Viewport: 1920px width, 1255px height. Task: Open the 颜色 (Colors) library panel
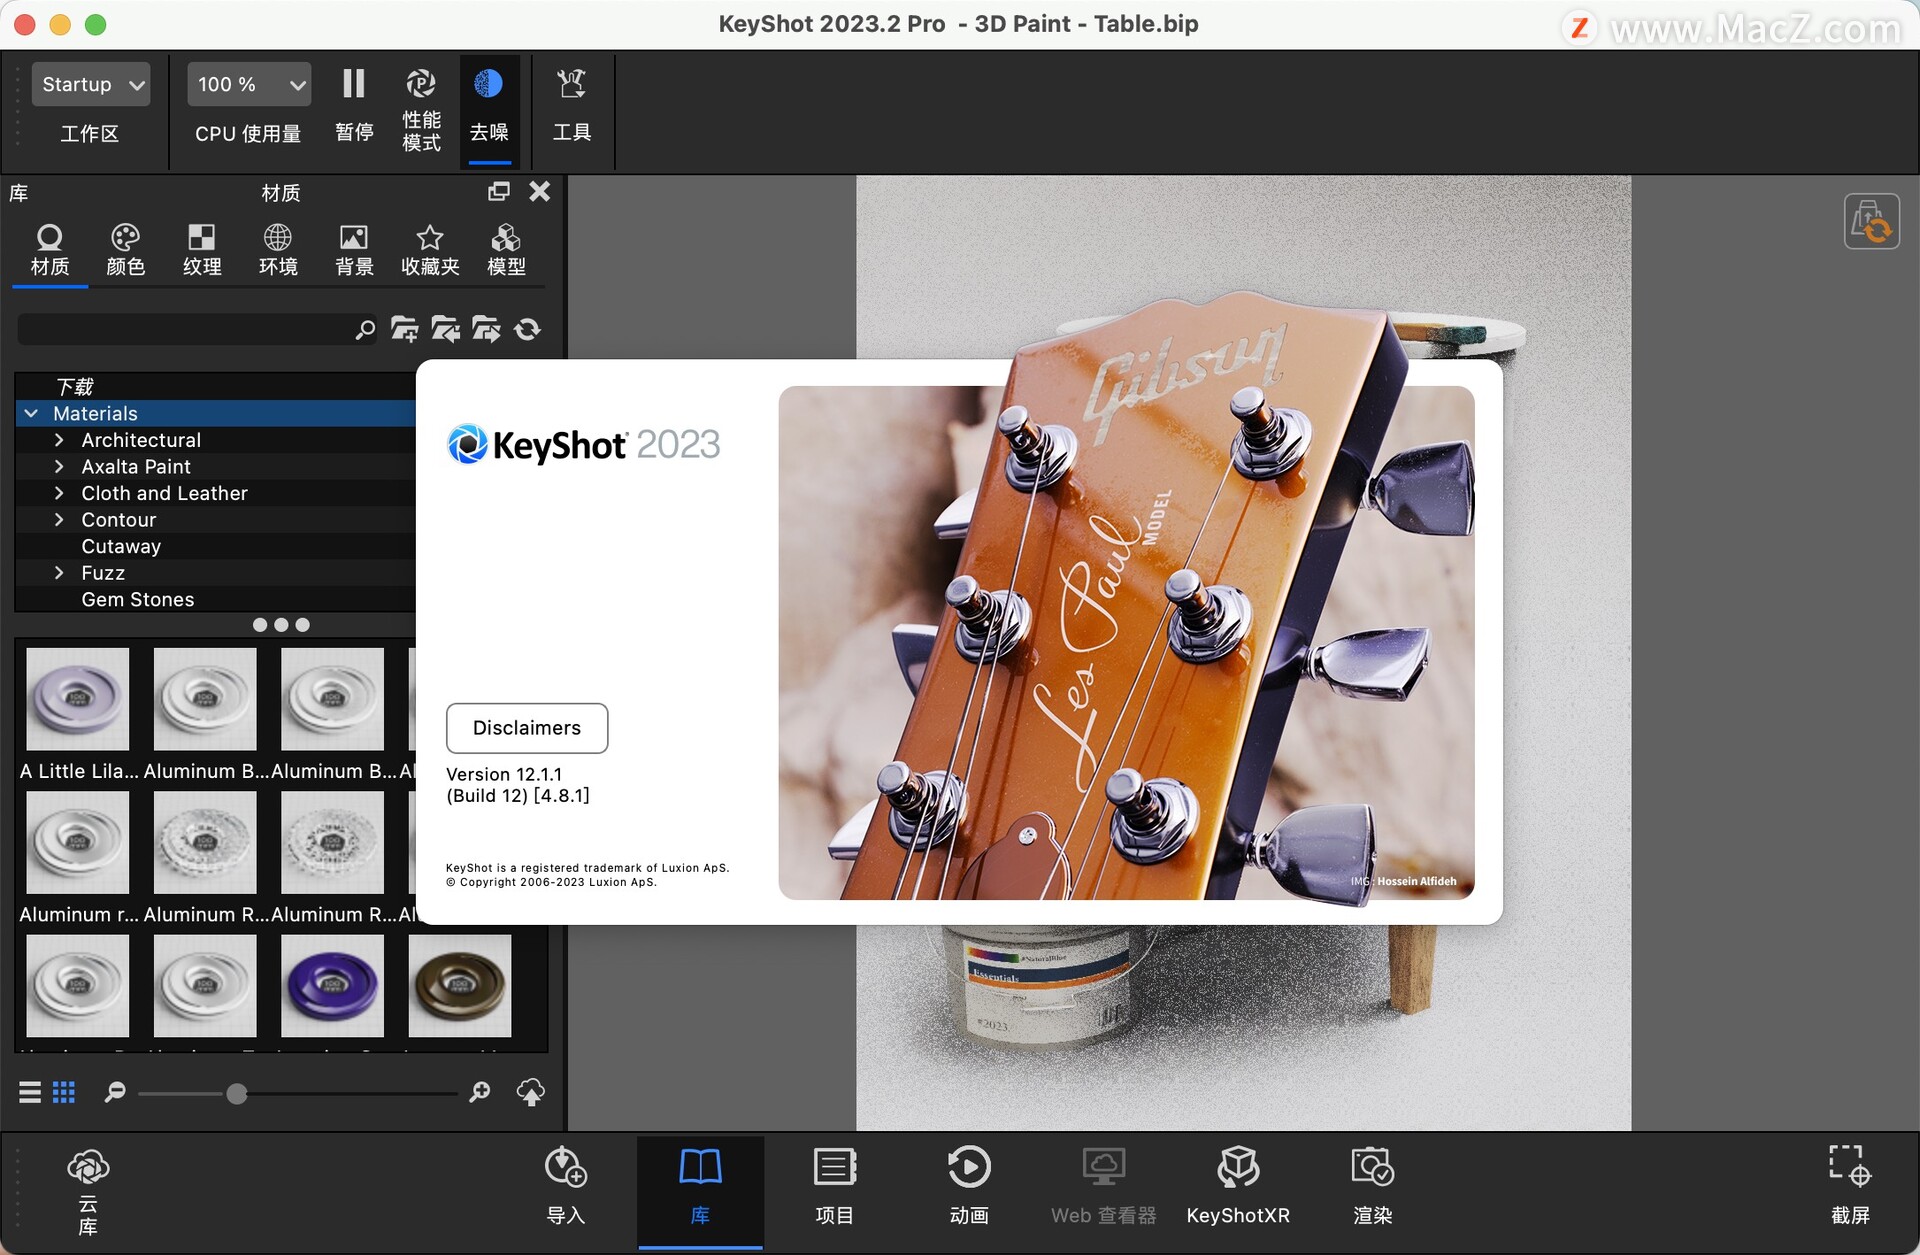coord(126,248)
